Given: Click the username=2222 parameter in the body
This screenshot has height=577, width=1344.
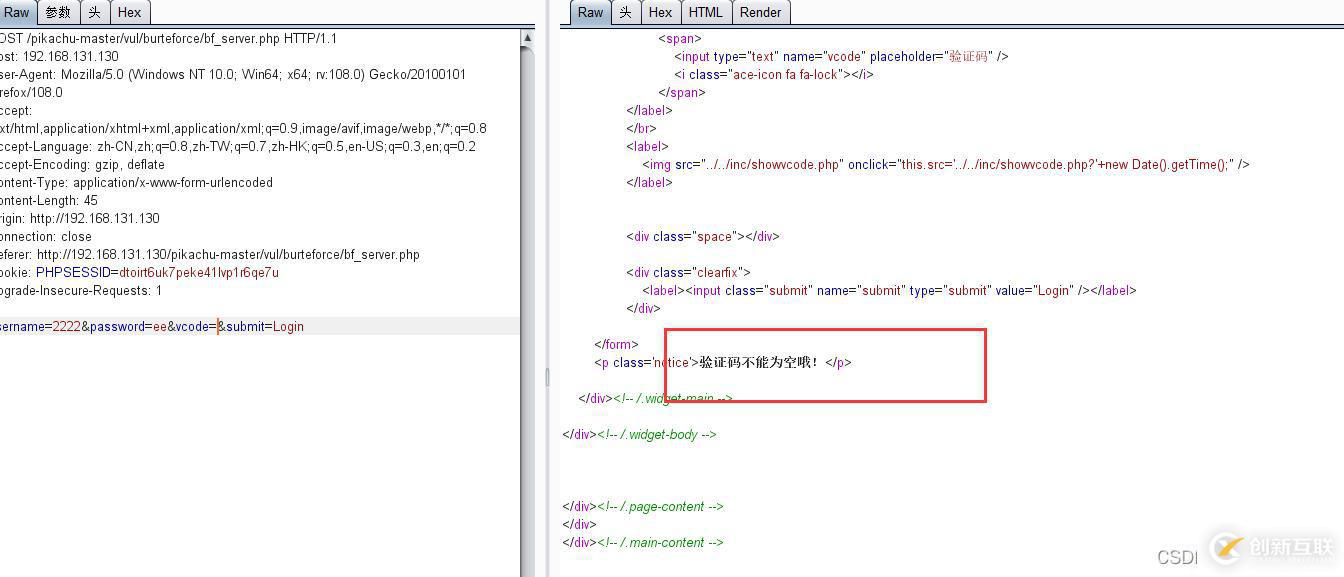Looking at the screenshot, I should 40,327.
